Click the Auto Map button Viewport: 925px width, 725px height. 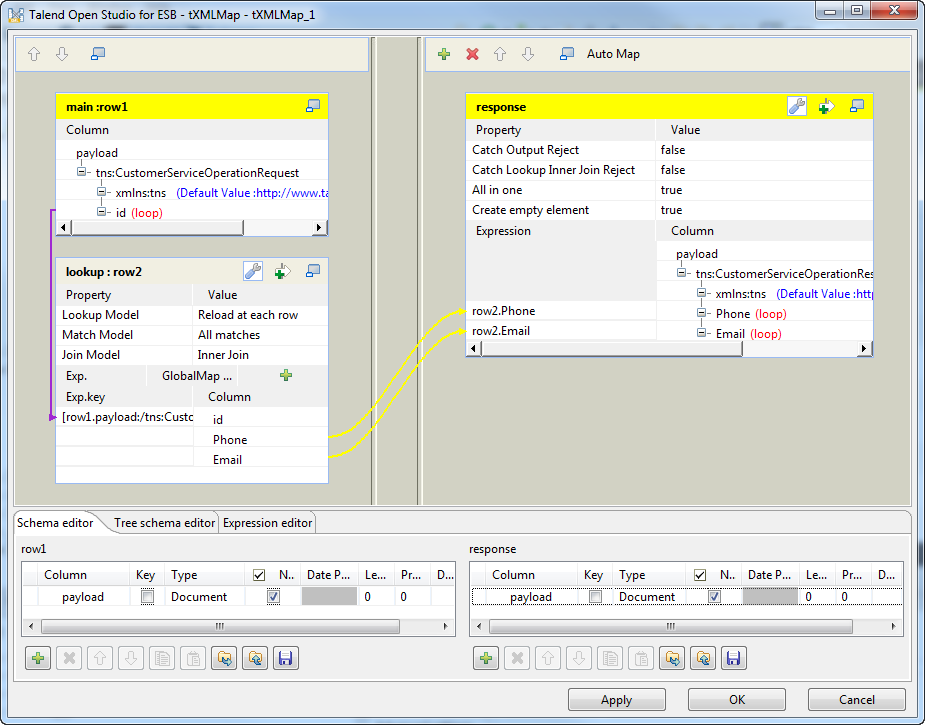click(x=612, y=54)
